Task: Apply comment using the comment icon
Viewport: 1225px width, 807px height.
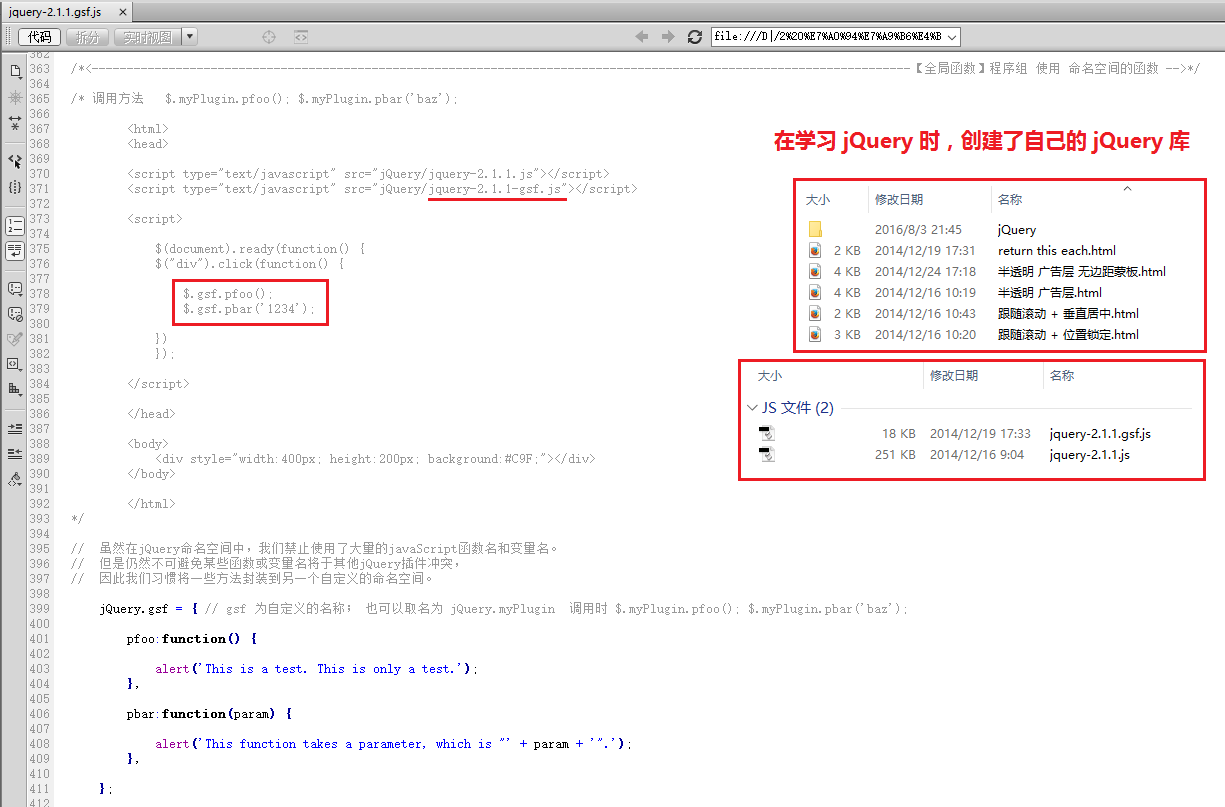Action: [x=15, y=289]
